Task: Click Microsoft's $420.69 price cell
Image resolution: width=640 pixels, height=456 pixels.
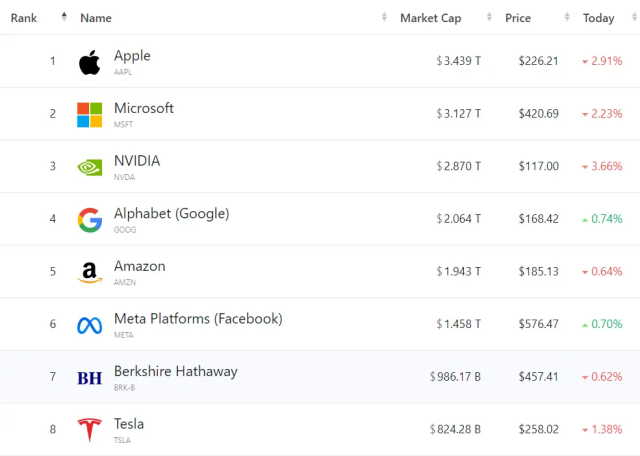Action: point(538,113)
